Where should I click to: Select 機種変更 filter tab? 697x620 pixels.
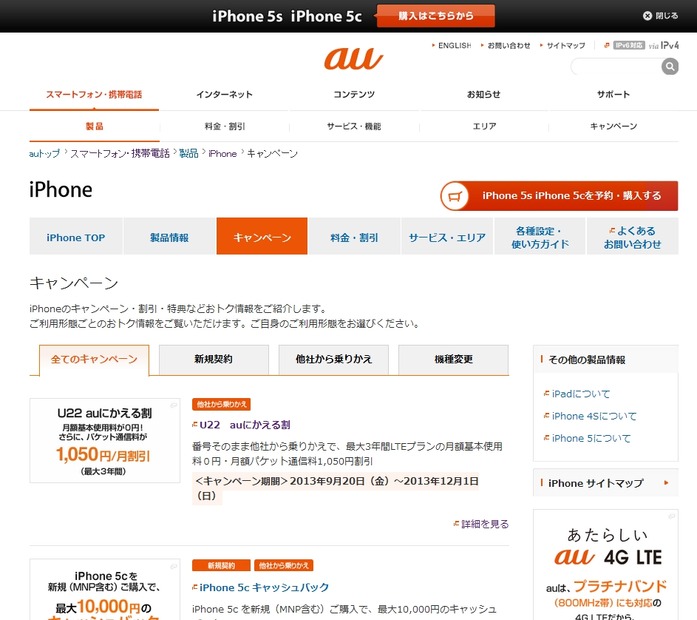point(453,359)
